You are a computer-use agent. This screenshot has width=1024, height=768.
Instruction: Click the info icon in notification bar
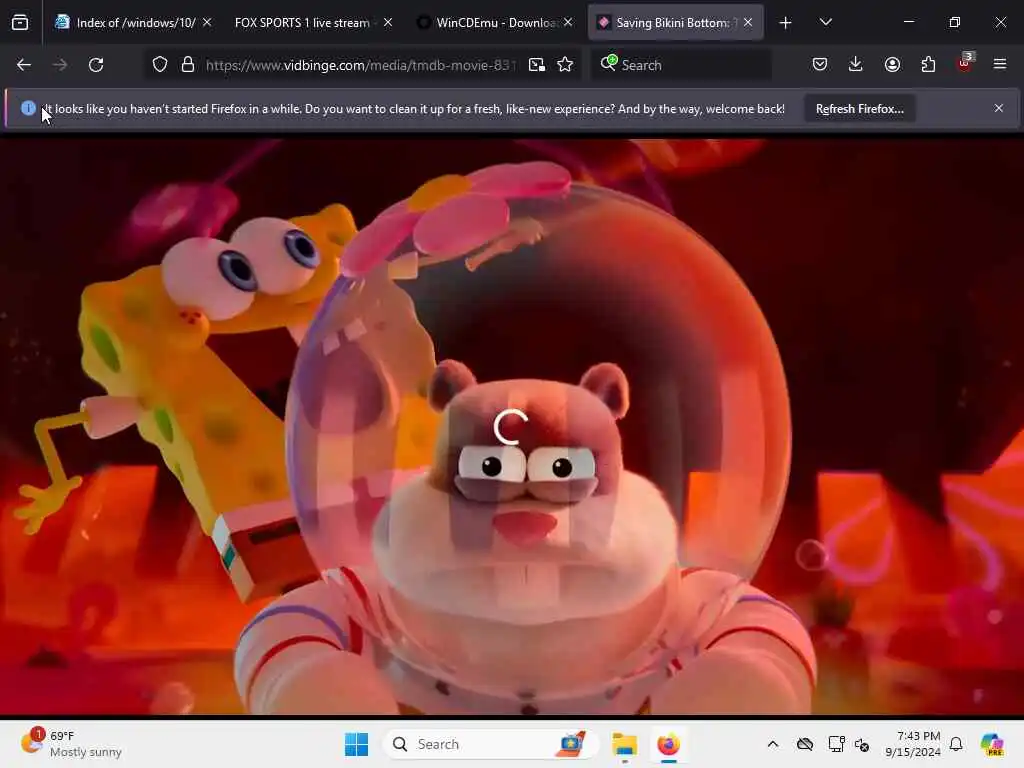[x=28, y=108]
